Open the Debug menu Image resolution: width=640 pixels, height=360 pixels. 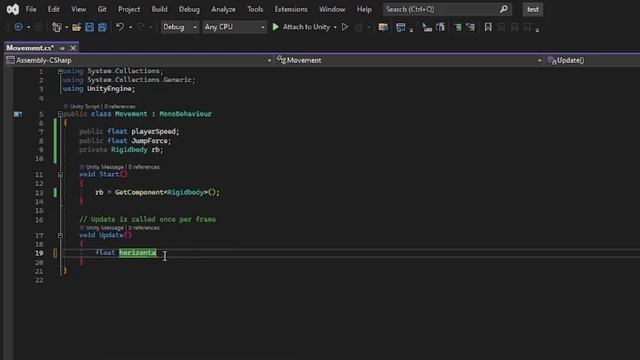(x=189, y=9)
